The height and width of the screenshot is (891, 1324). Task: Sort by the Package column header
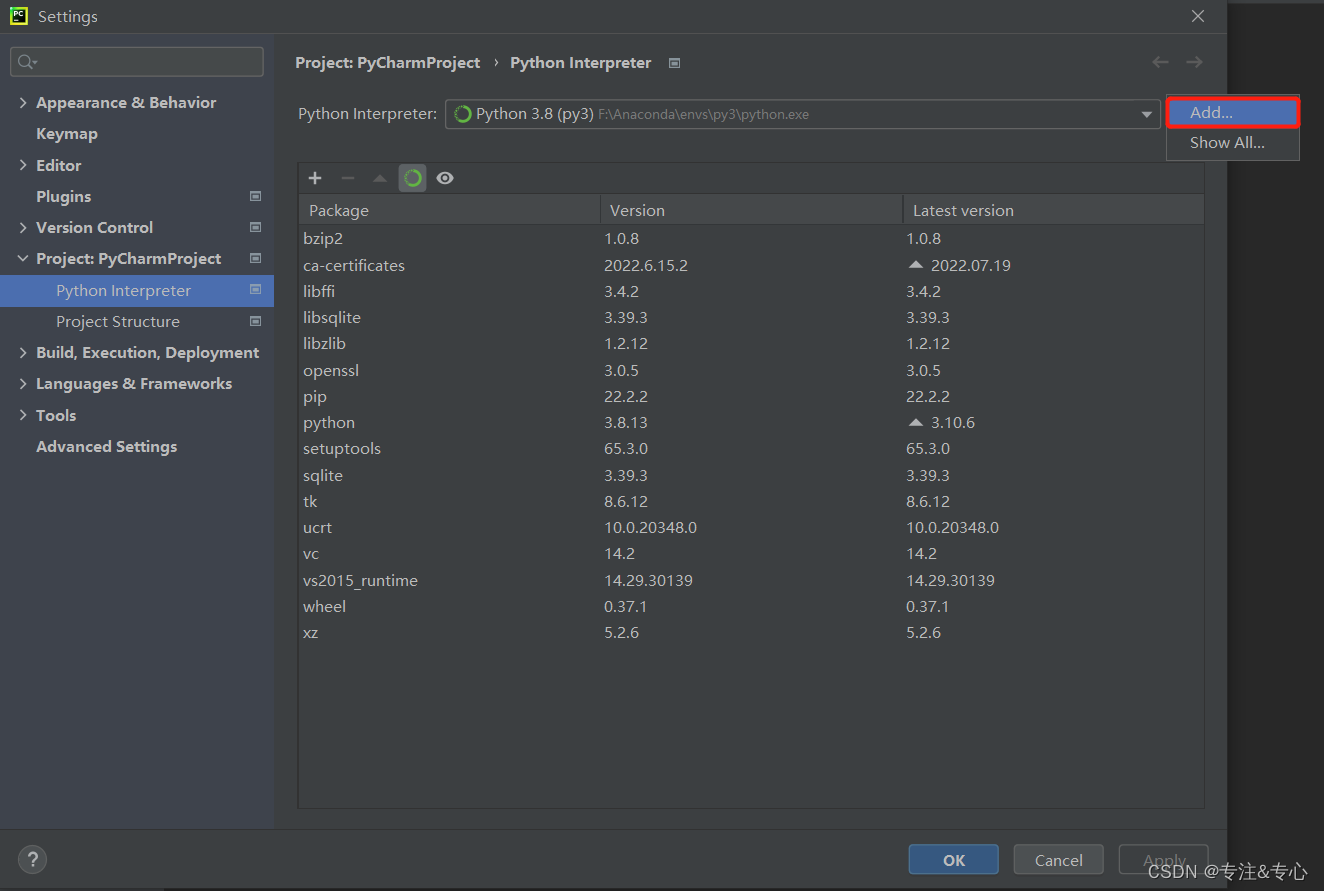click(x=449, y=210)
